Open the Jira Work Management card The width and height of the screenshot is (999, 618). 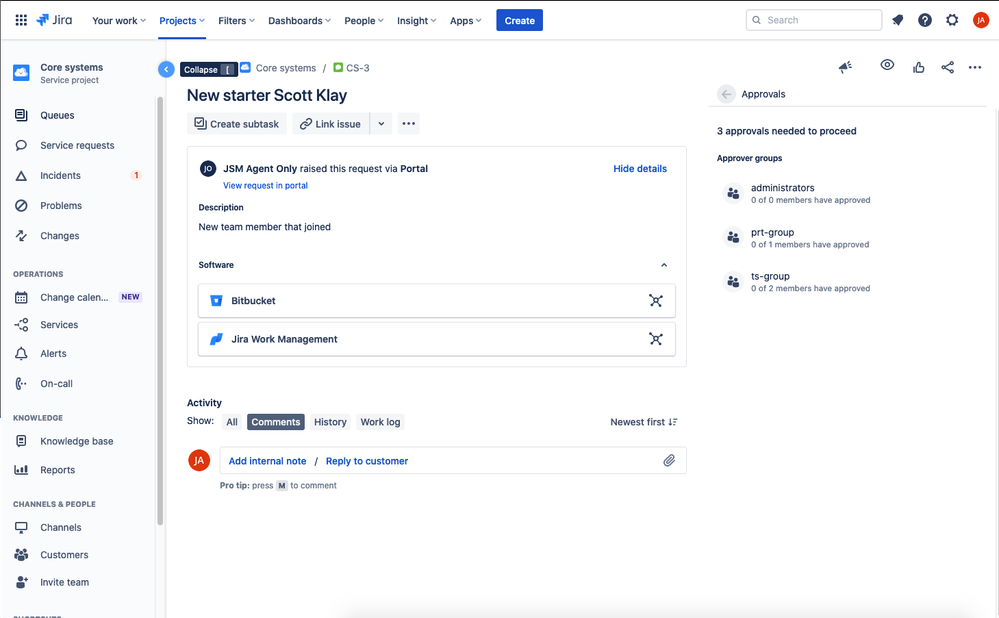436,339
